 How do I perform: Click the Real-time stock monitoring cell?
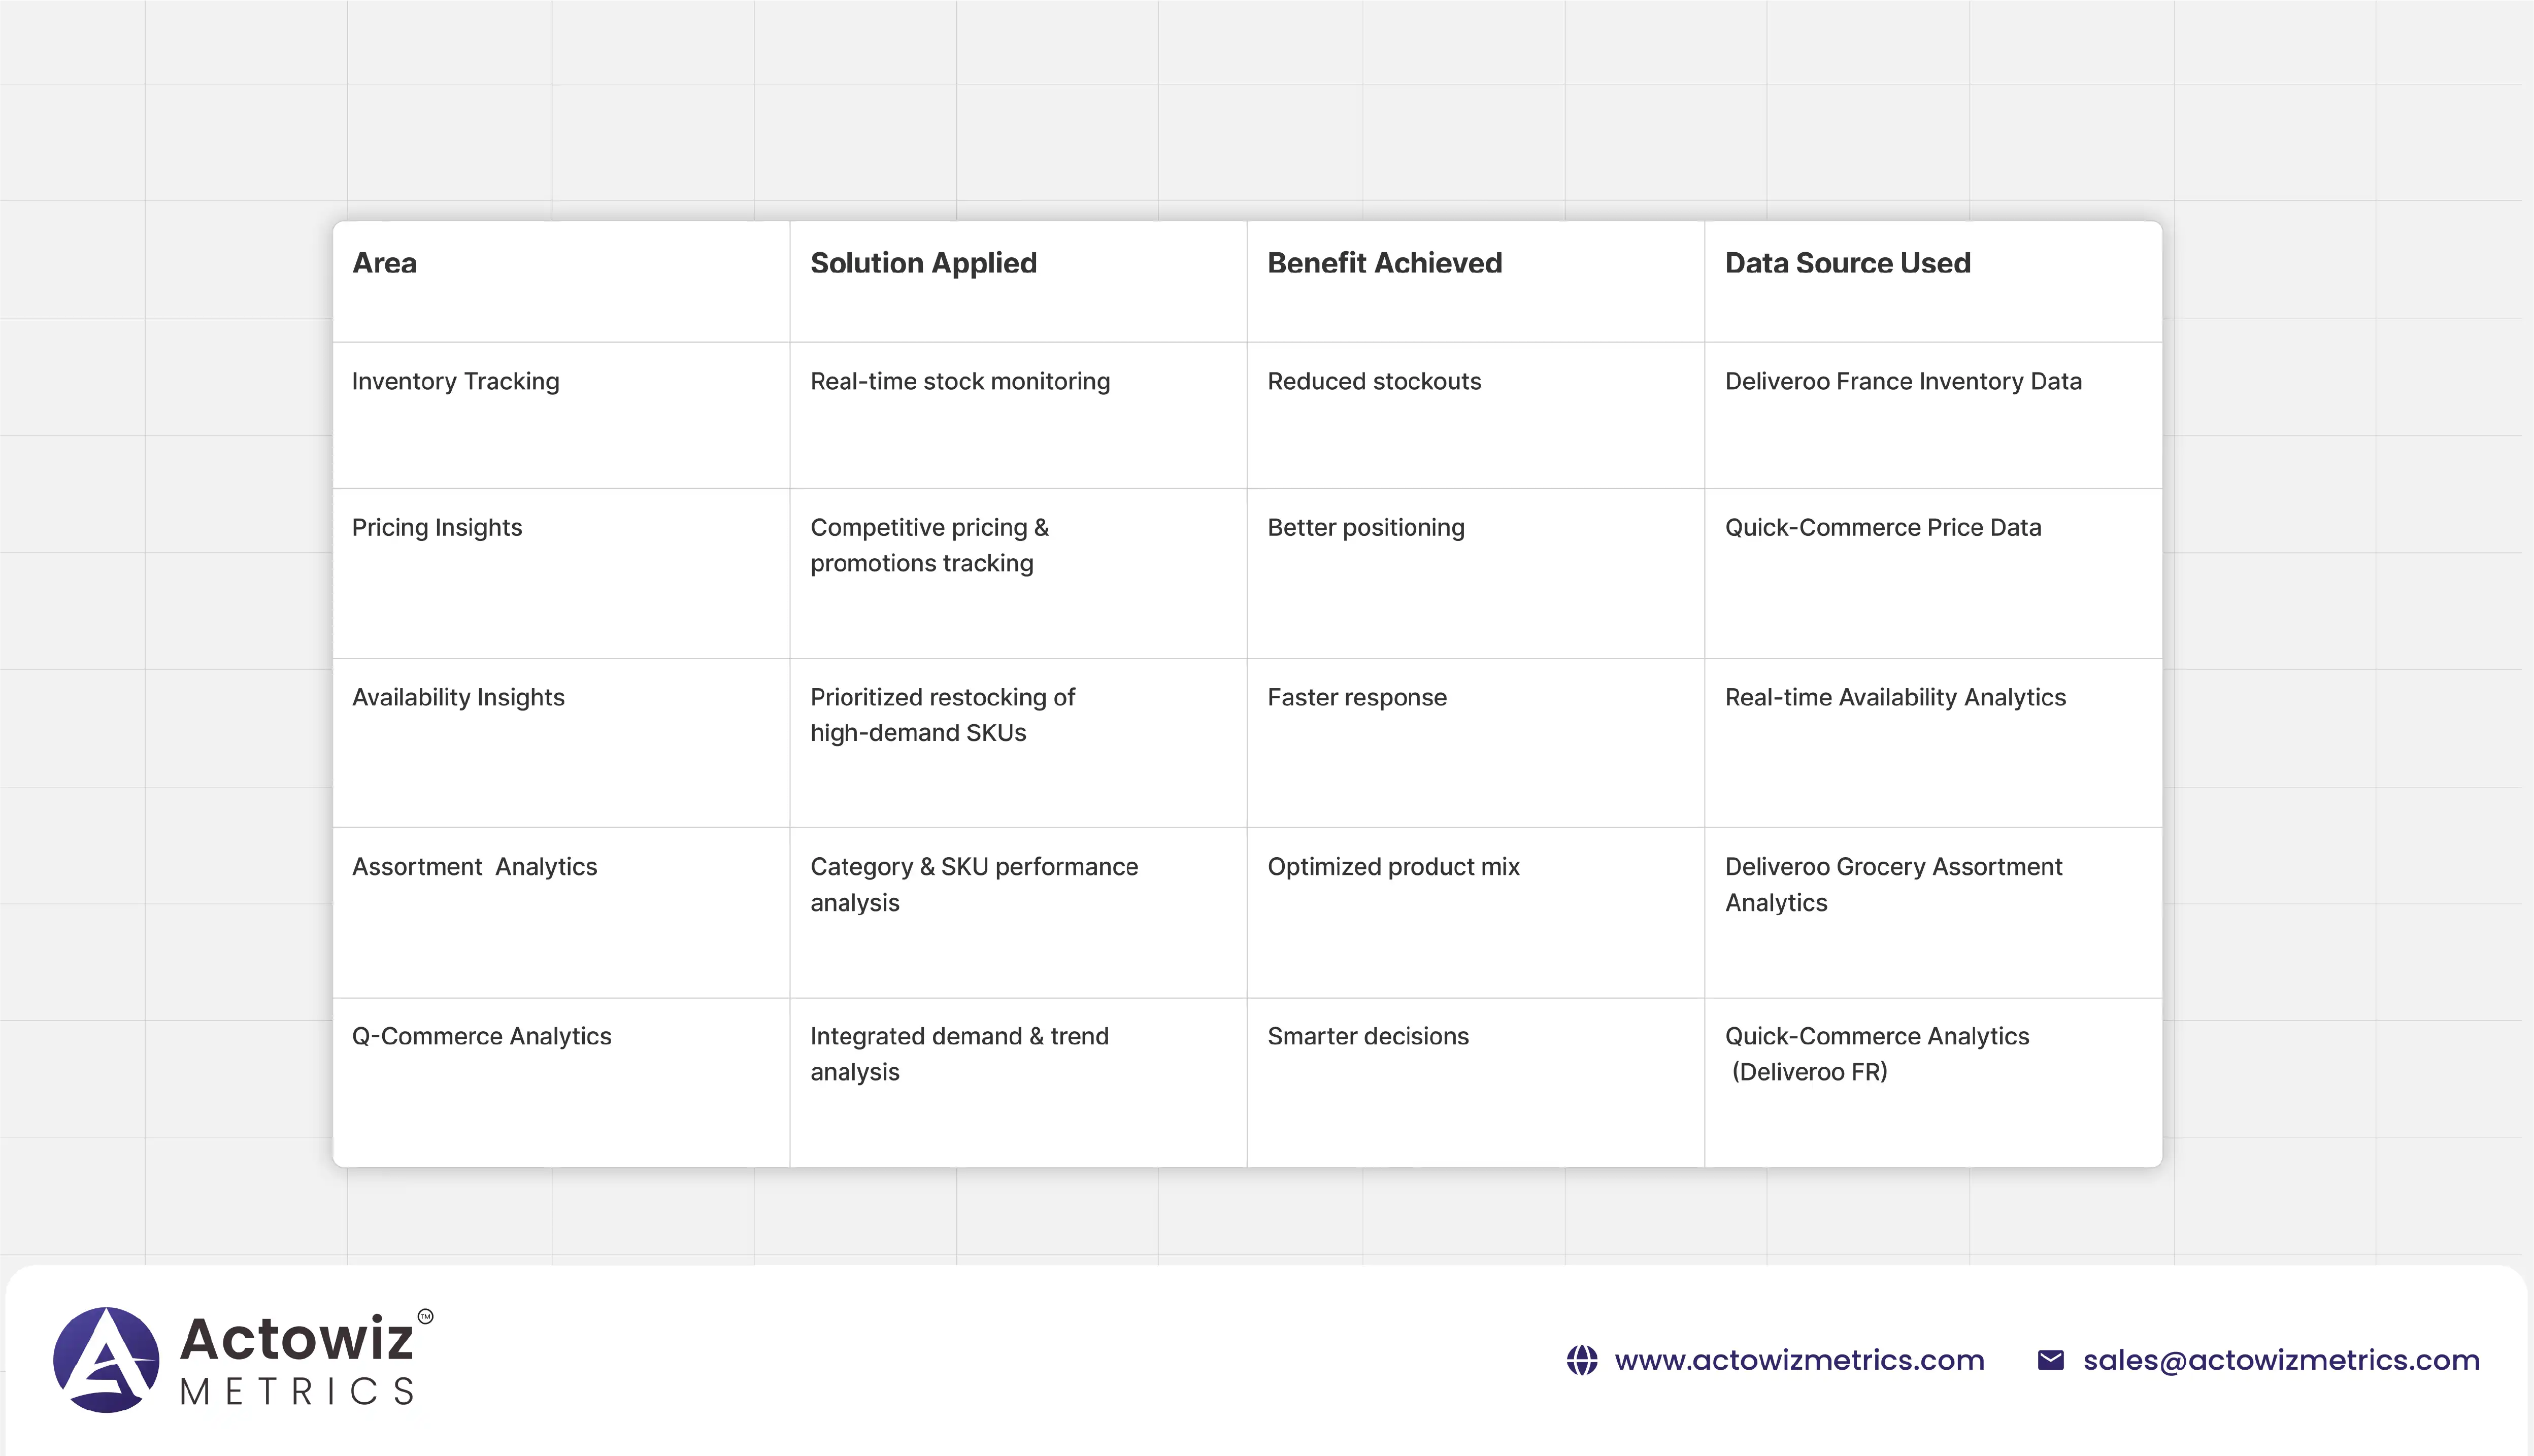coord(959,381)
